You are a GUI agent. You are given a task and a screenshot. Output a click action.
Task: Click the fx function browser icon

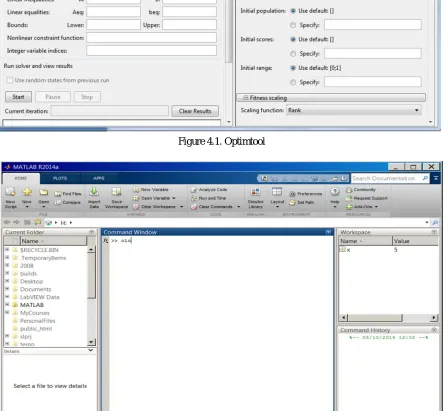coord(105,240)
